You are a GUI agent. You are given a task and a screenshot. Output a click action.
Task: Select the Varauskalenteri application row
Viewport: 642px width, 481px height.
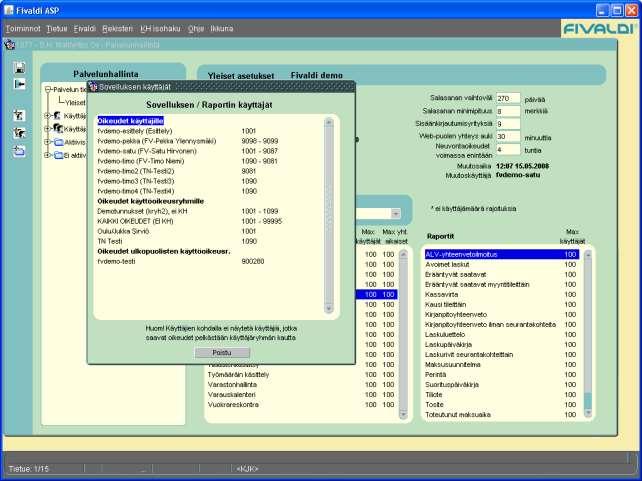coord(302,395)
